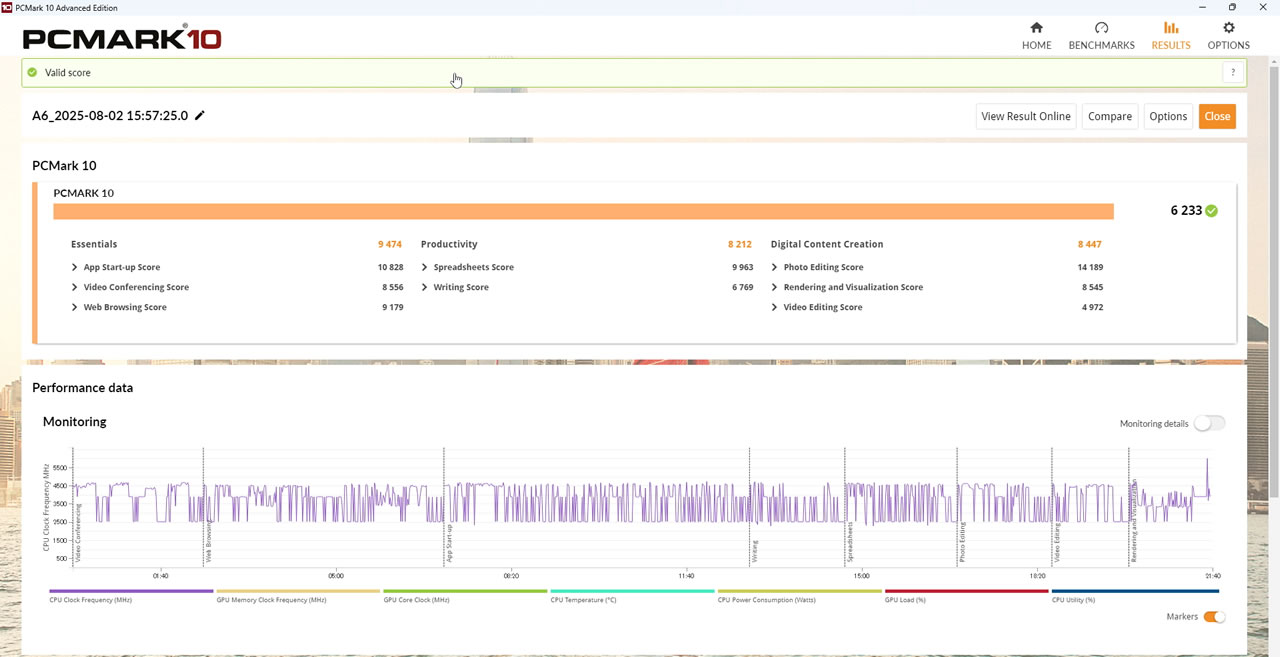This screenshot has height=657, width=1280.
Task: Click the green checkmark next to 6 233
Action: click(1212, 211)
